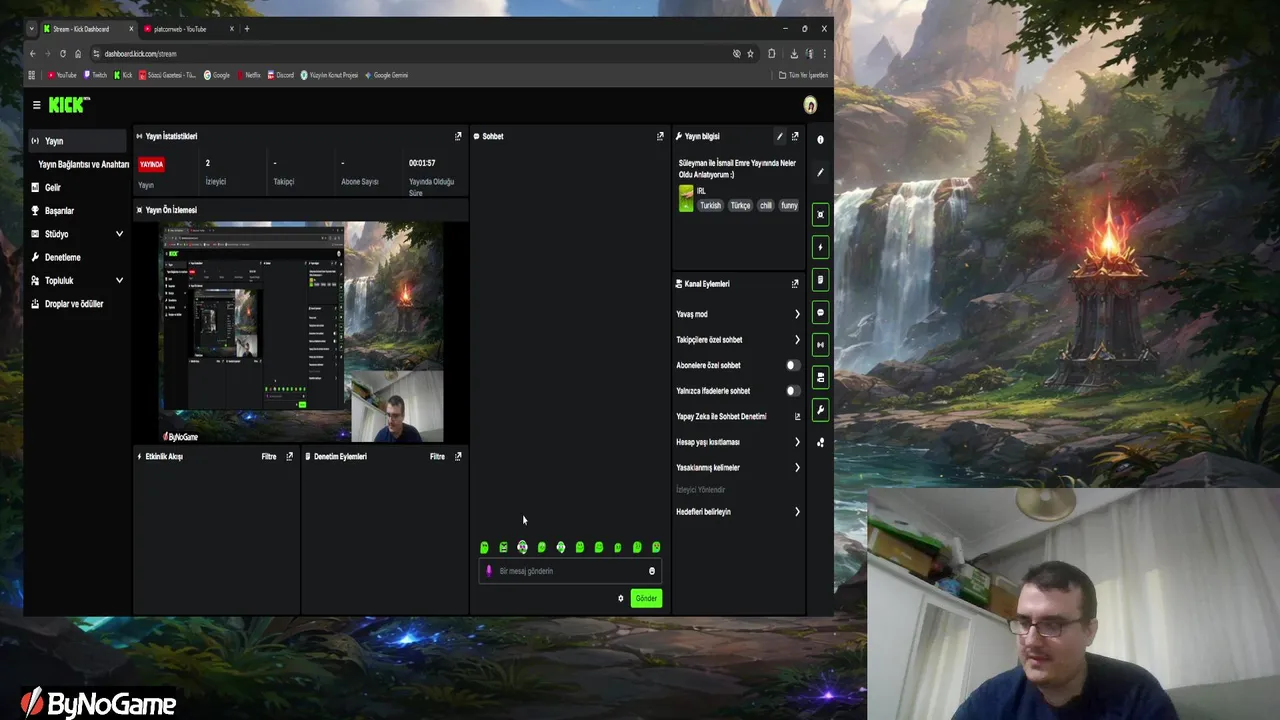This screenshot has height=720, width=1280.
Task: Click the chill tag
Action: 766,206
